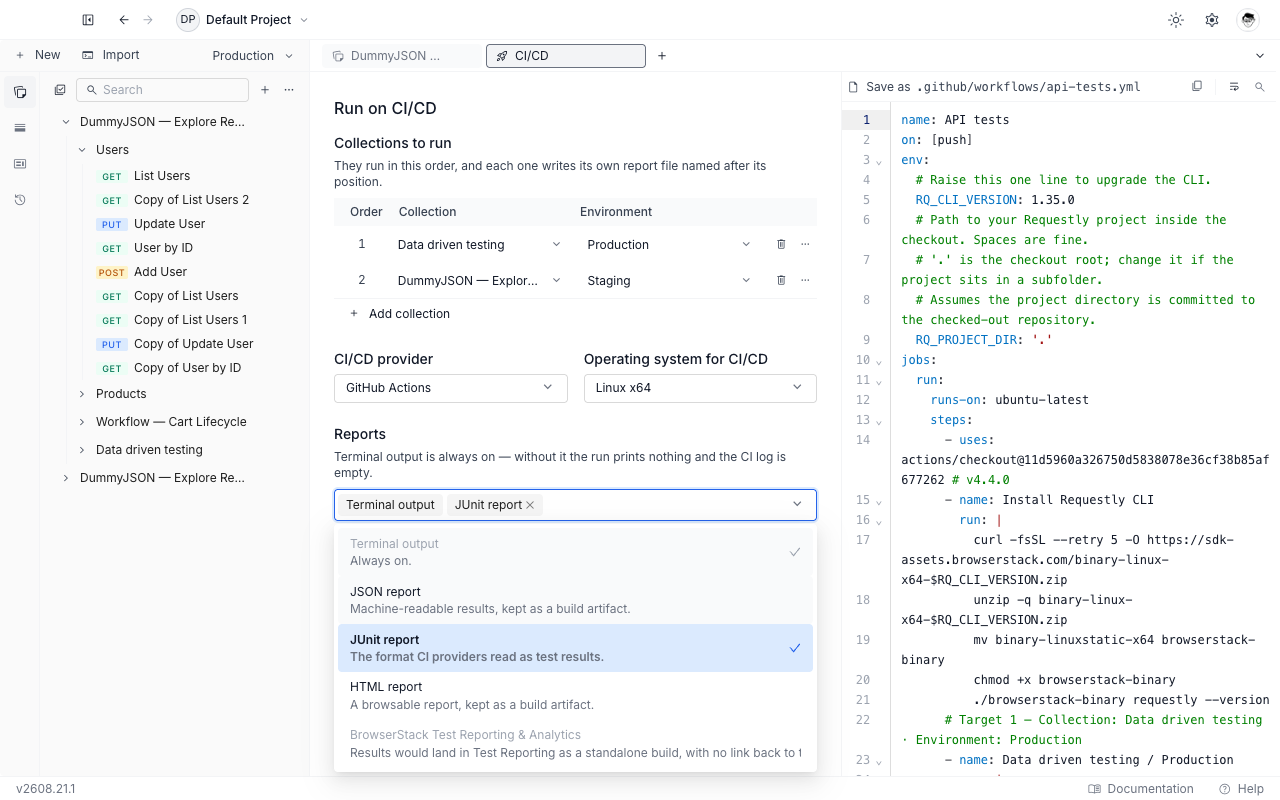Open the third sidebar panel icon
The image size is (1280, 800).
coord(20,164)
